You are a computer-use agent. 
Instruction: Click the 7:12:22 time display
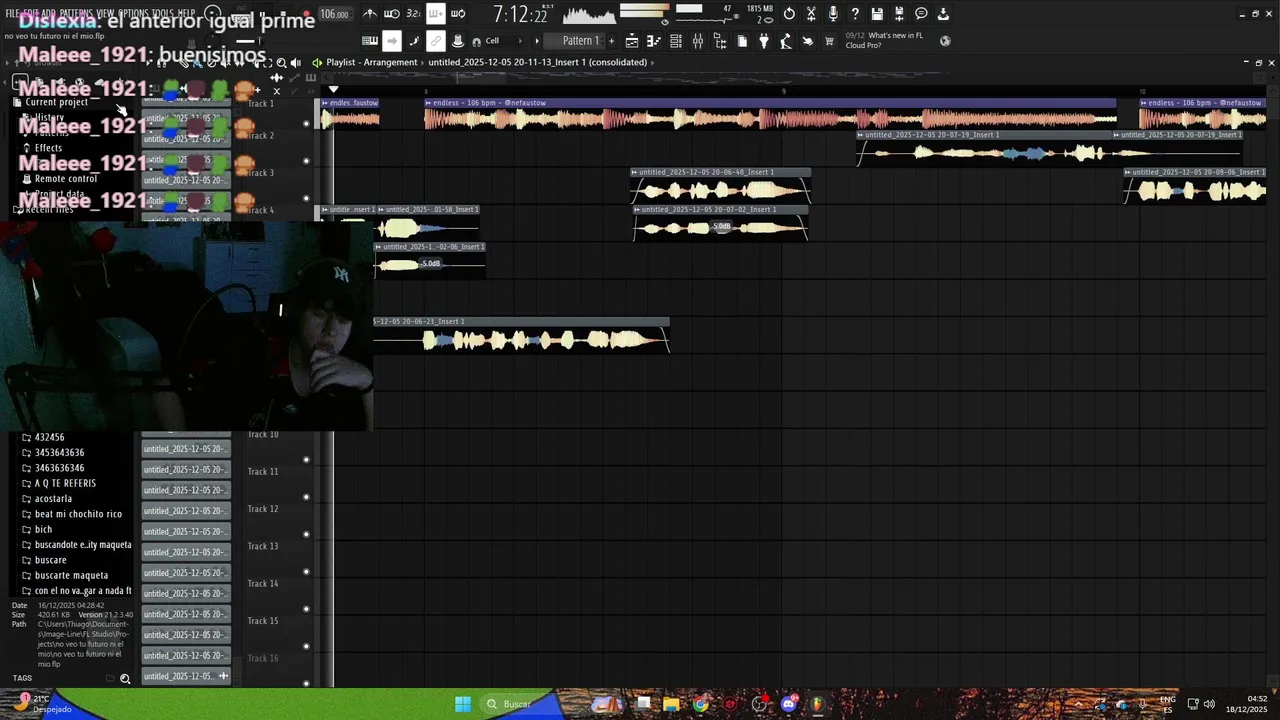coord(521,14)
